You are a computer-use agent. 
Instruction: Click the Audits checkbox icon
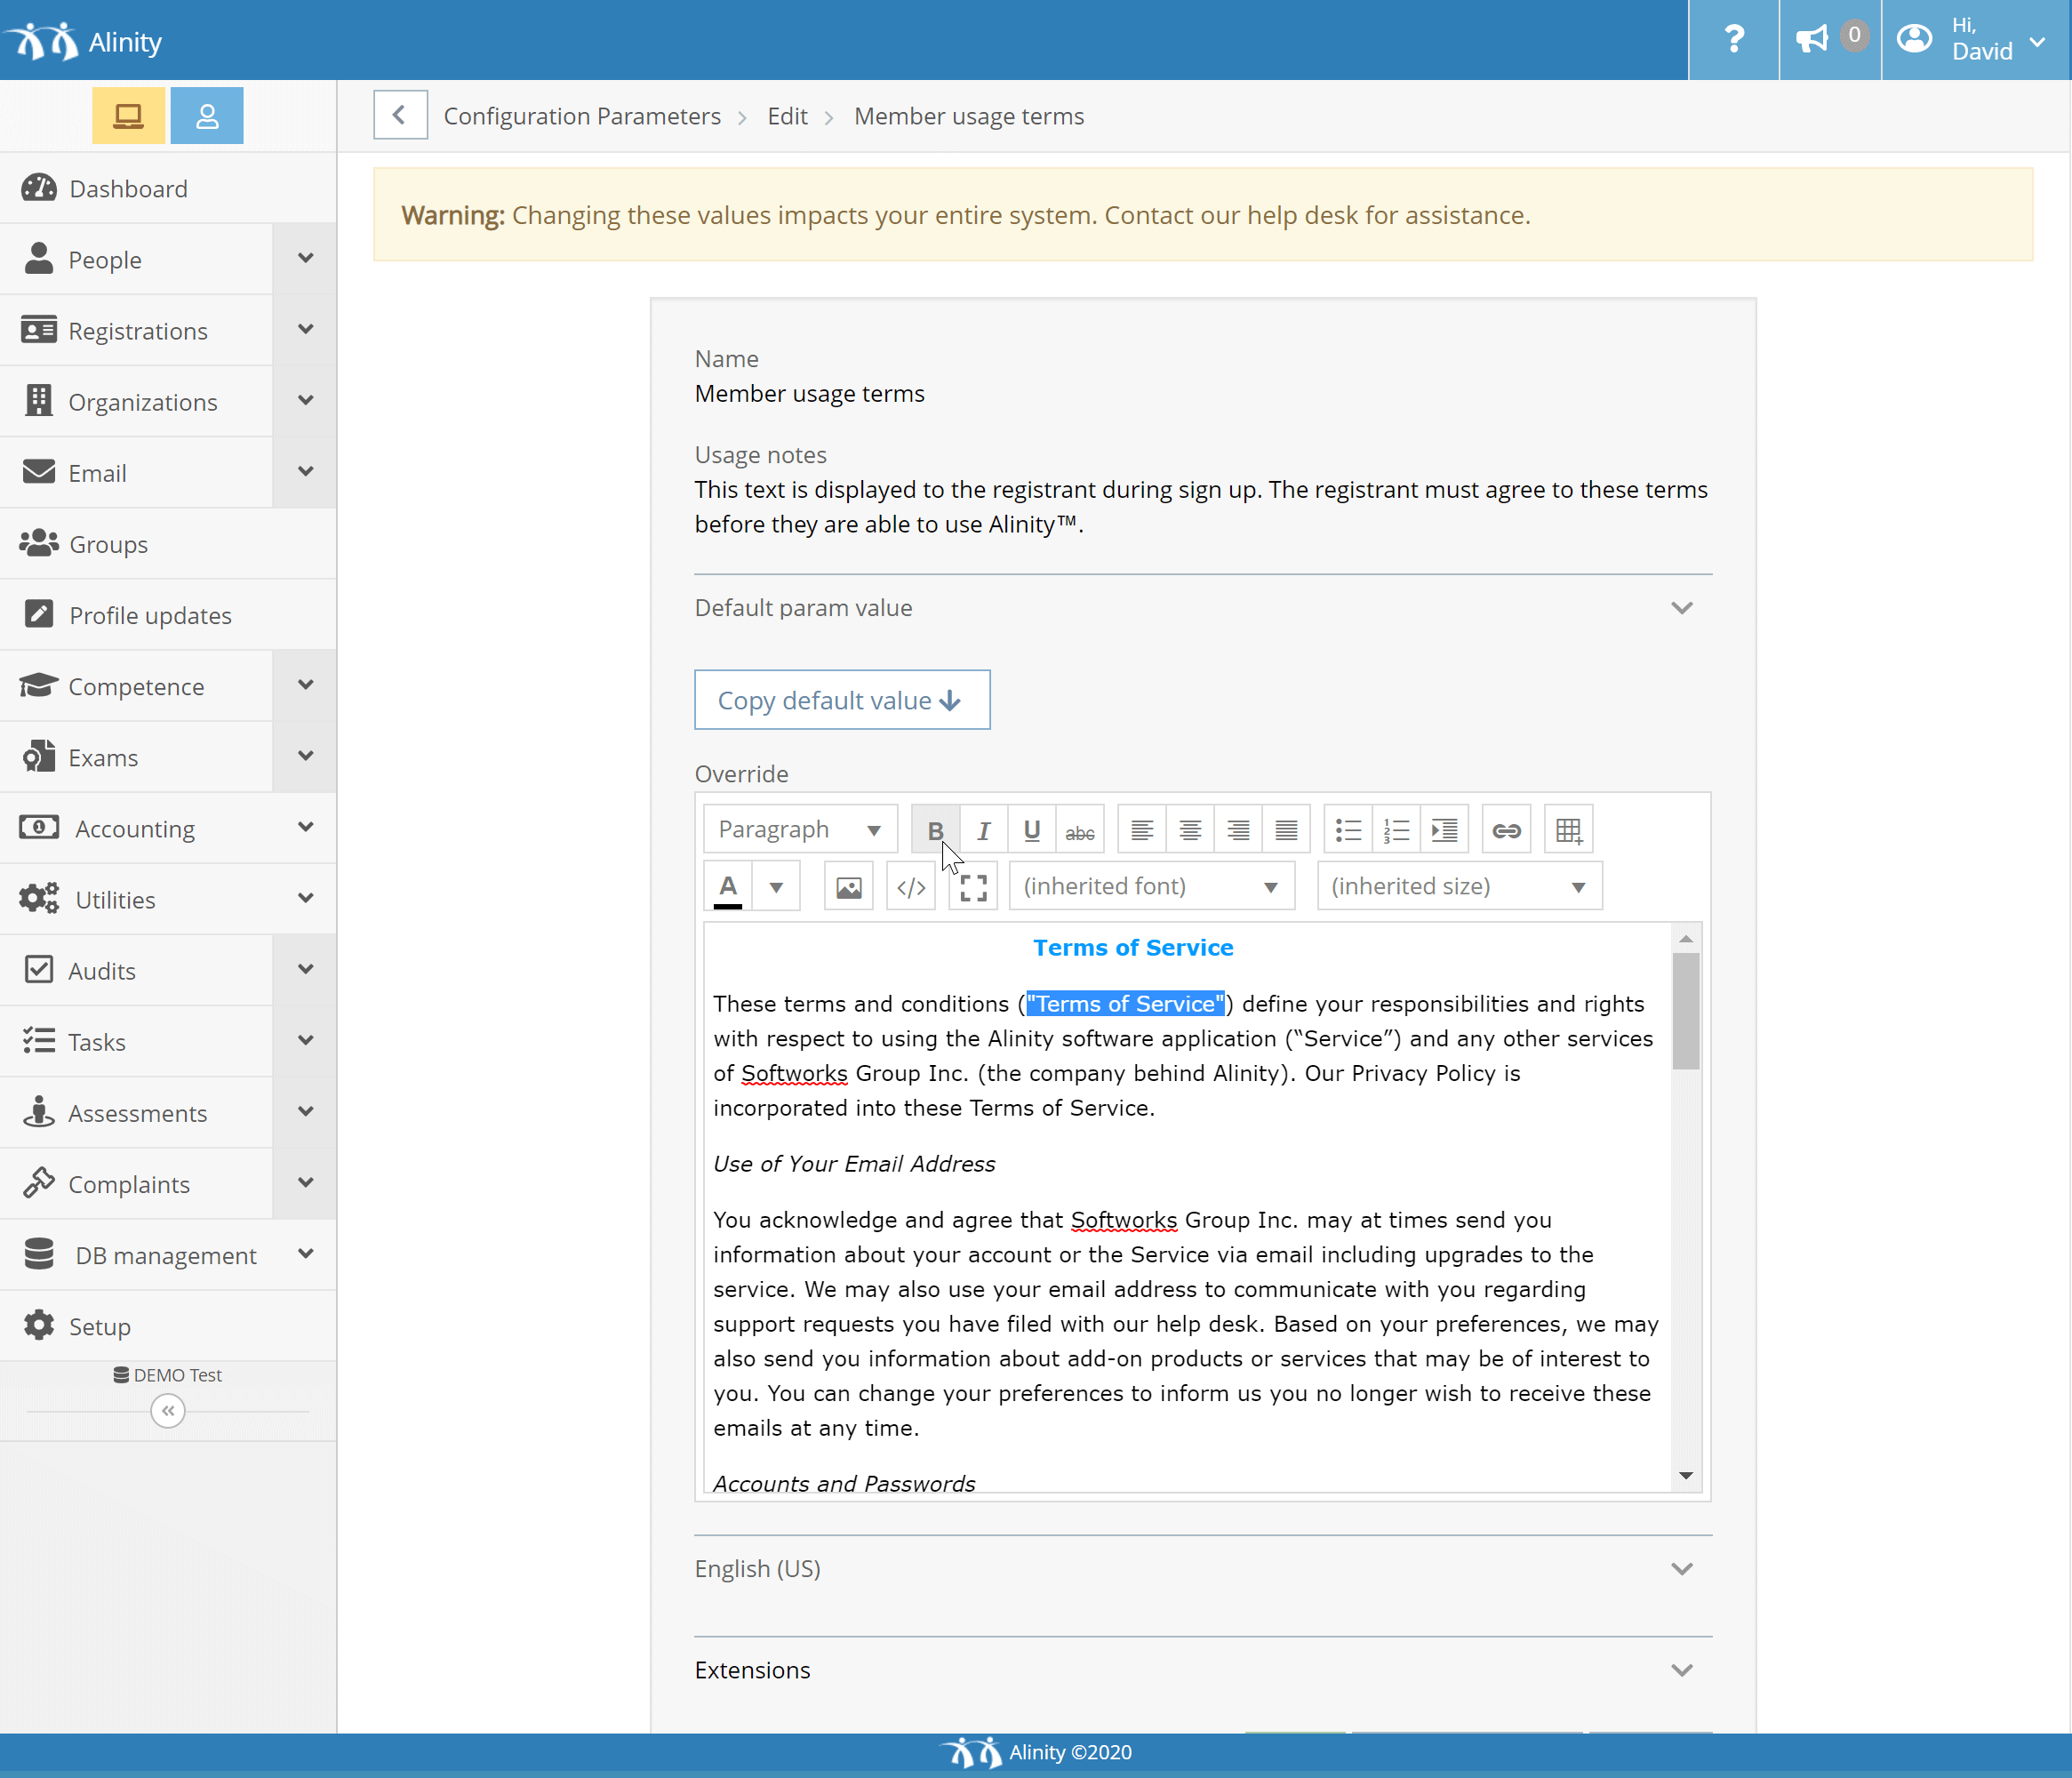[x=39, y=970]
